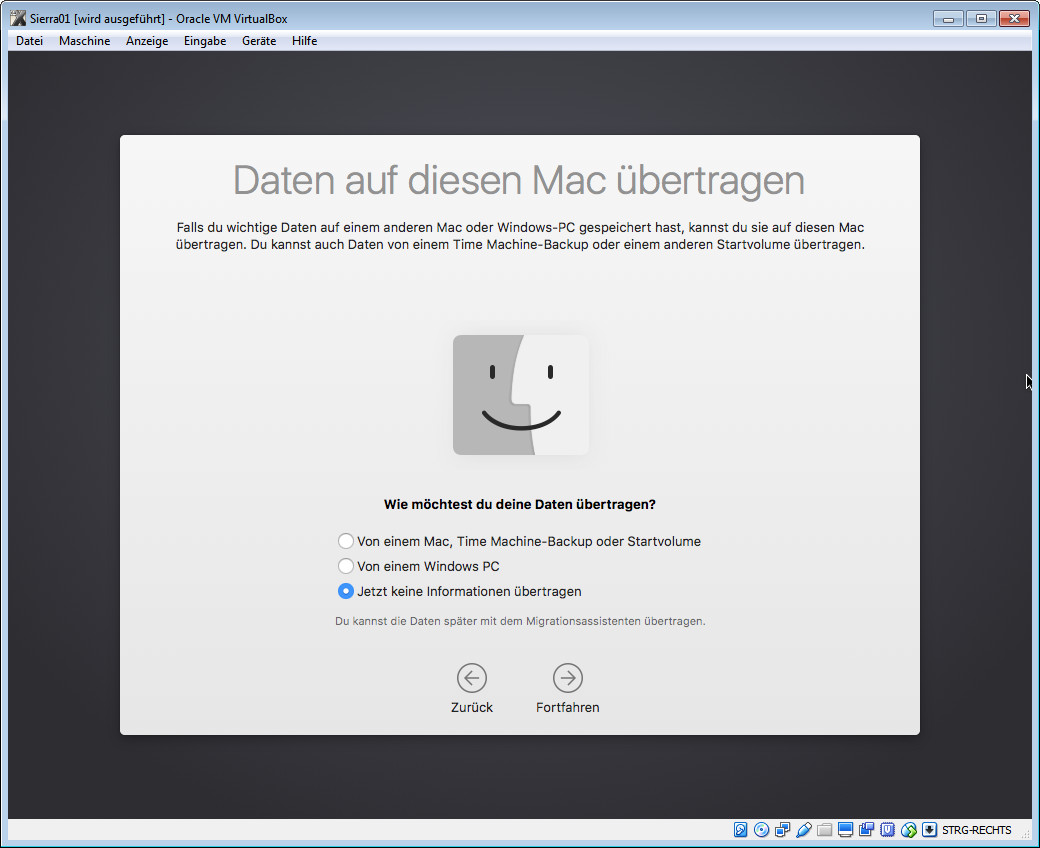Open the USB devices status icon

(x=804, y=830)
